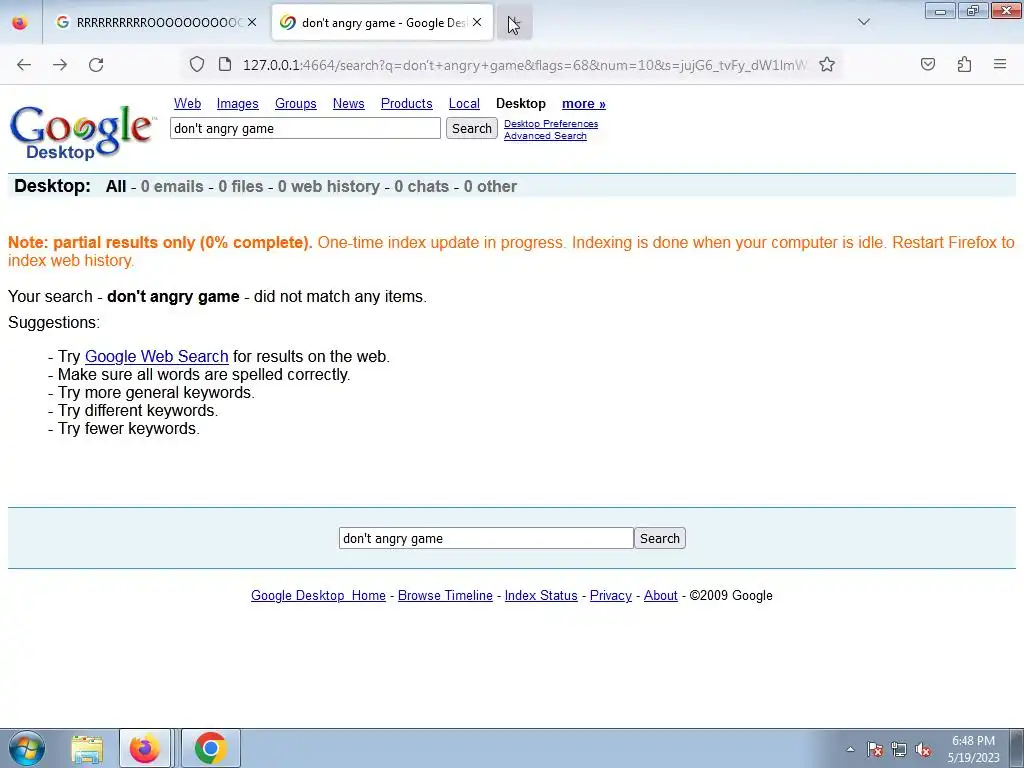Filter by 0 web history
1024x768 pixels.
coord(328,187)
